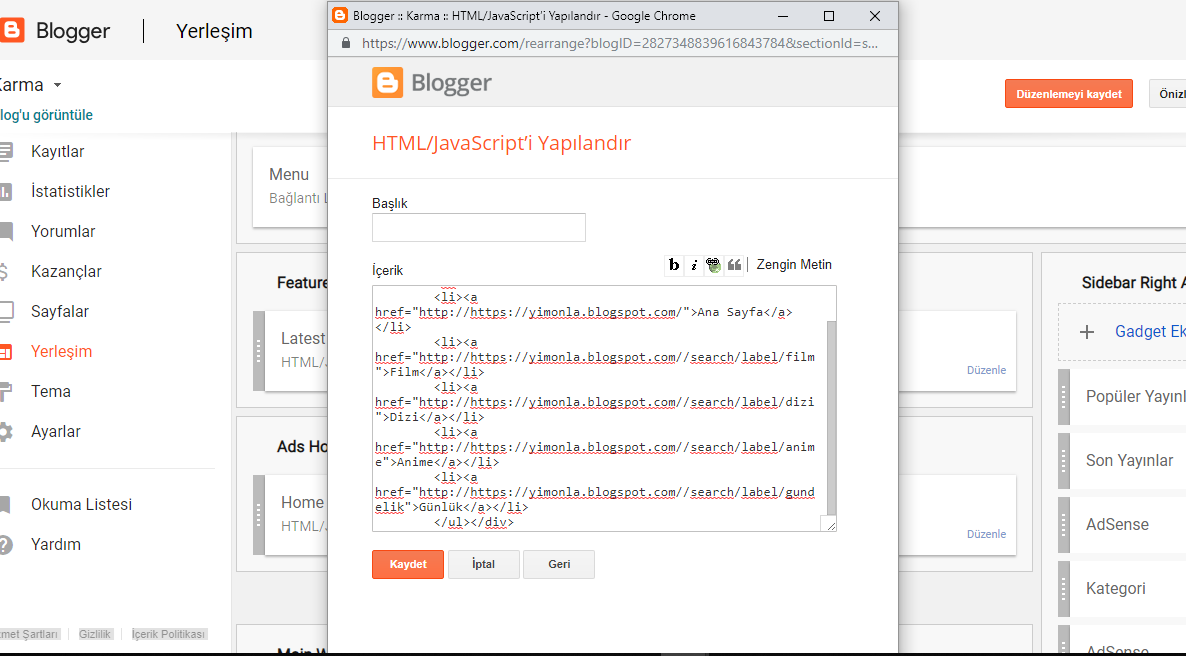
Task: Apply italic formatting in content editor
Action: click(x=694, y=265)
